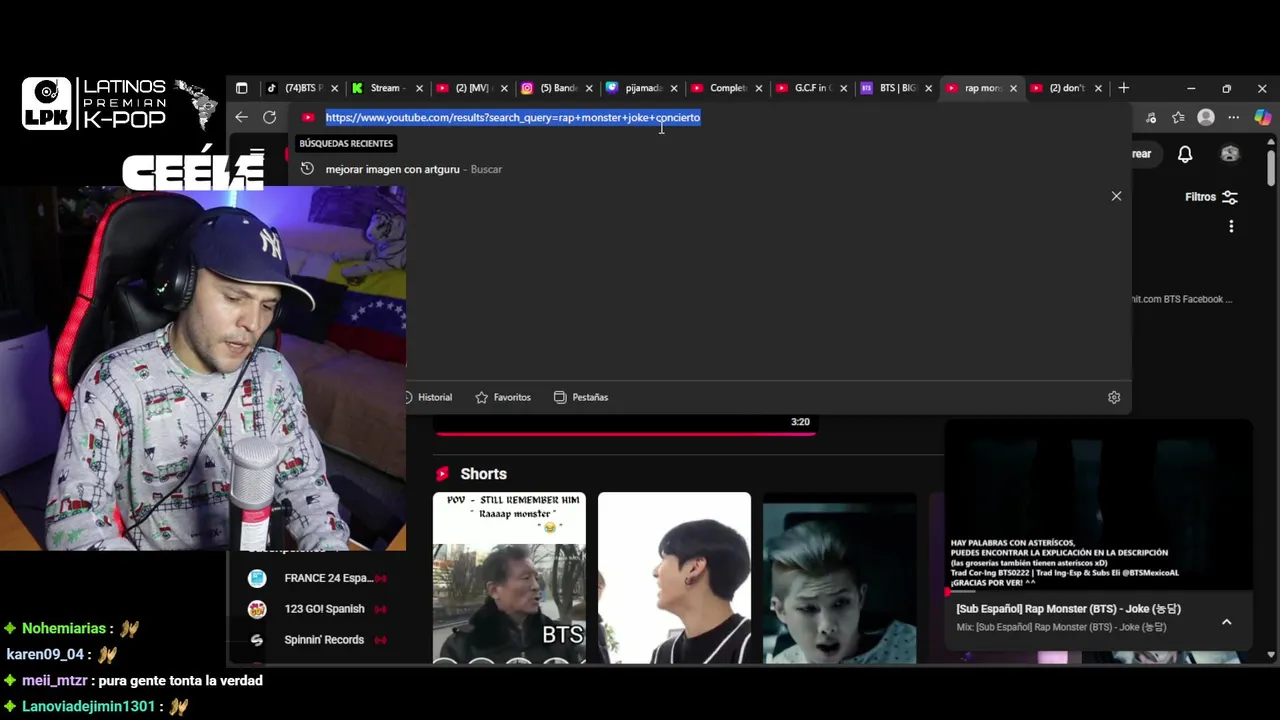Open a new browser tab
This screenshot has height=720, width=1280.
1123,88
